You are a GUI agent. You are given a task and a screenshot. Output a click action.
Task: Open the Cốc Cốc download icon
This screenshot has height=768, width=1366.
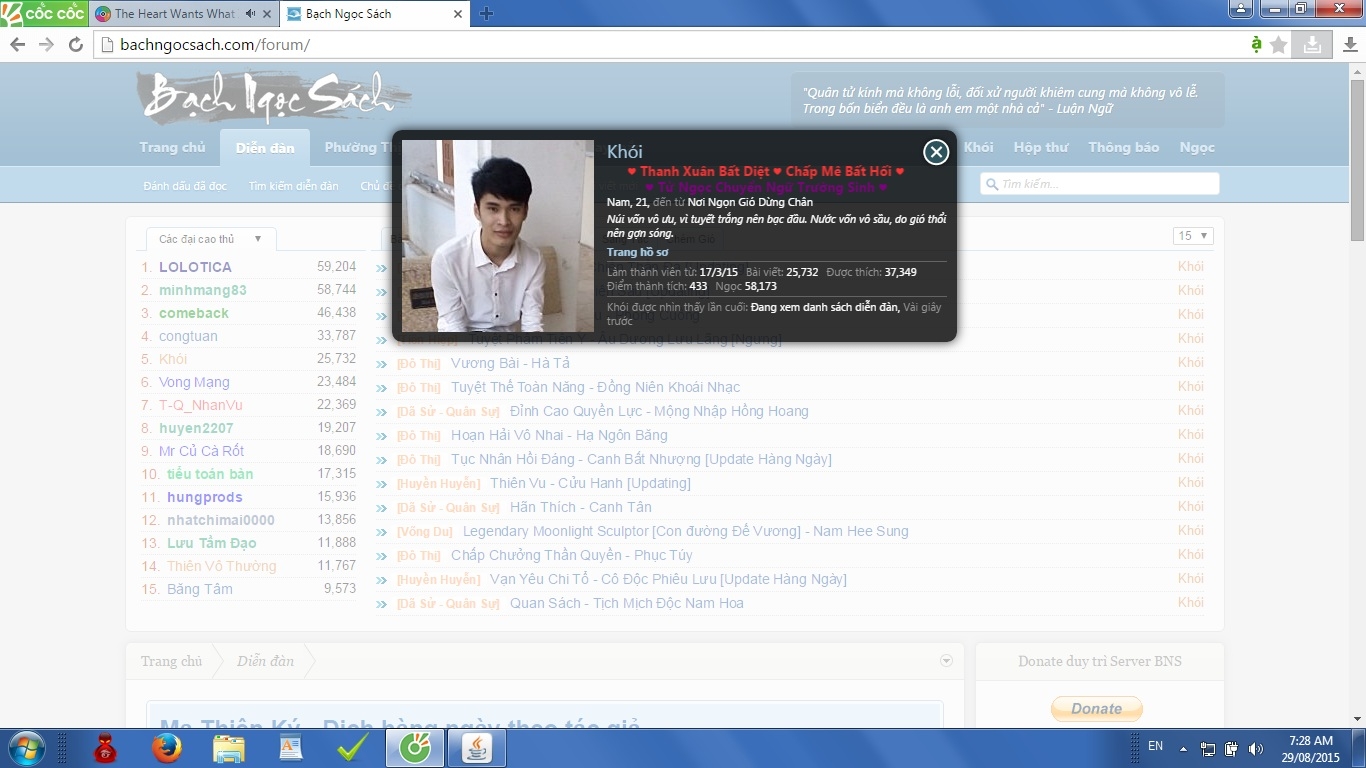pos(1311,44)
